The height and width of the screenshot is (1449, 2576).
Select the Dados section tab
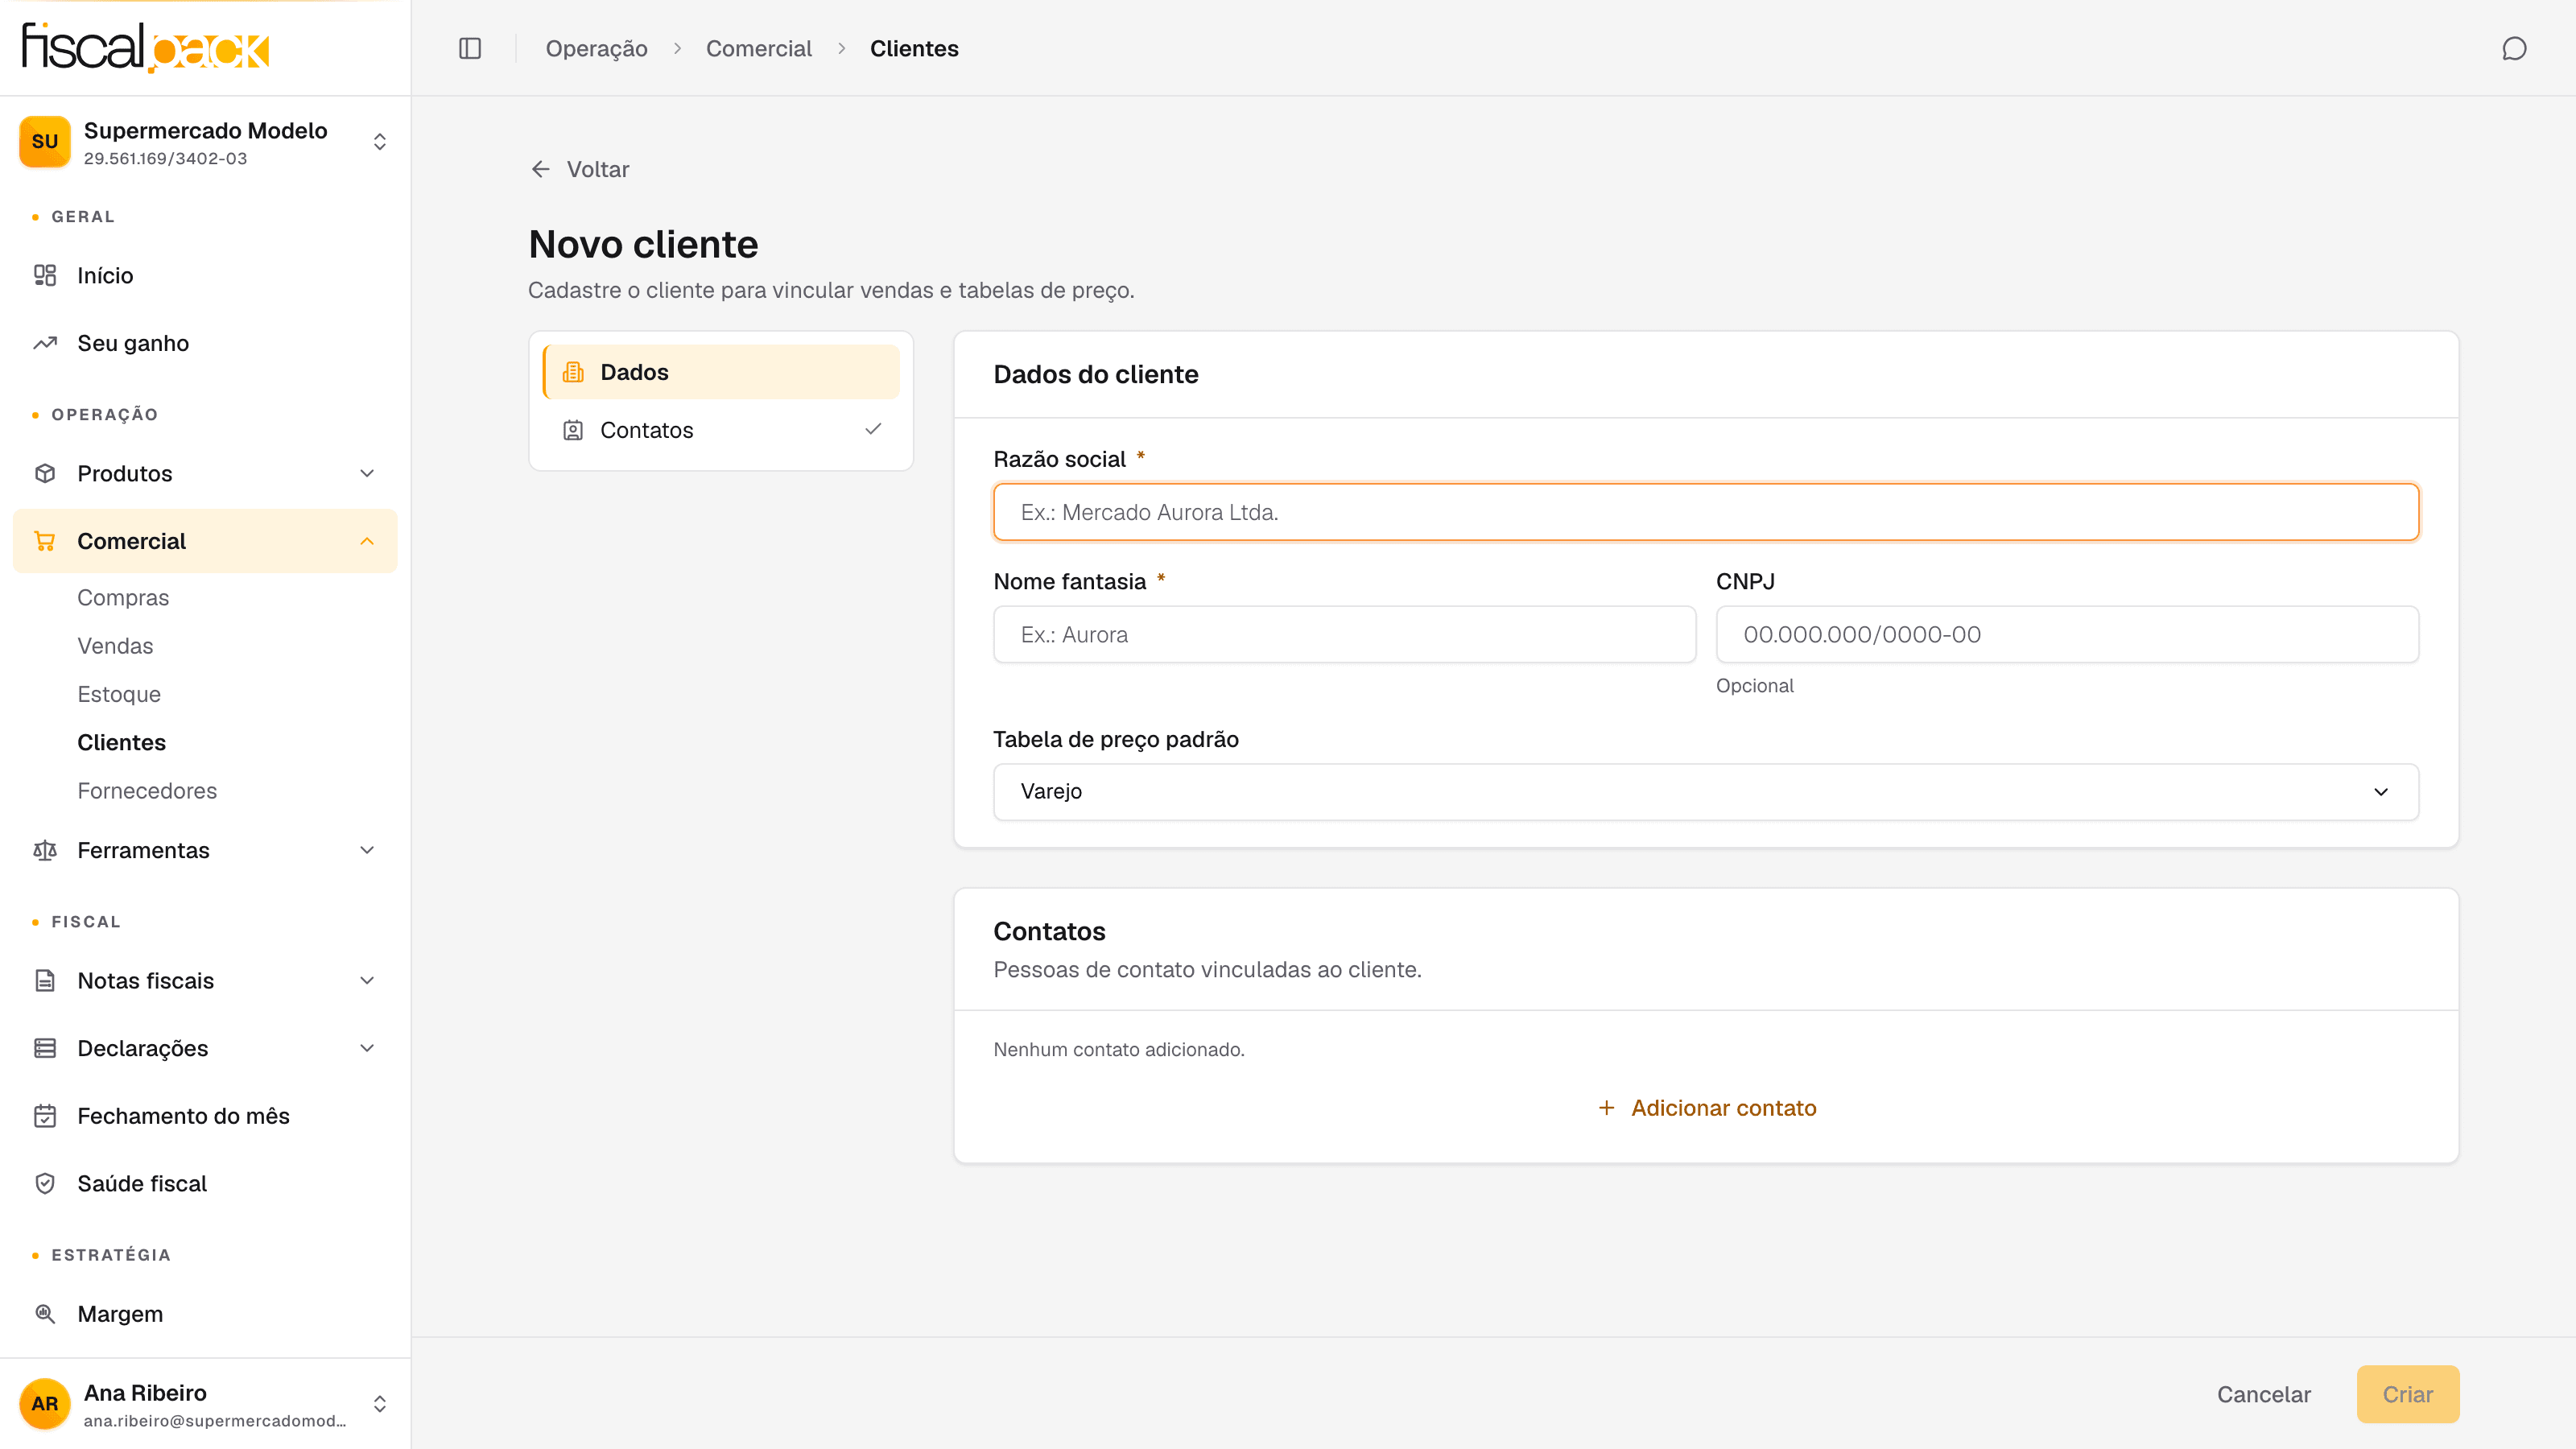click(720, 372)
